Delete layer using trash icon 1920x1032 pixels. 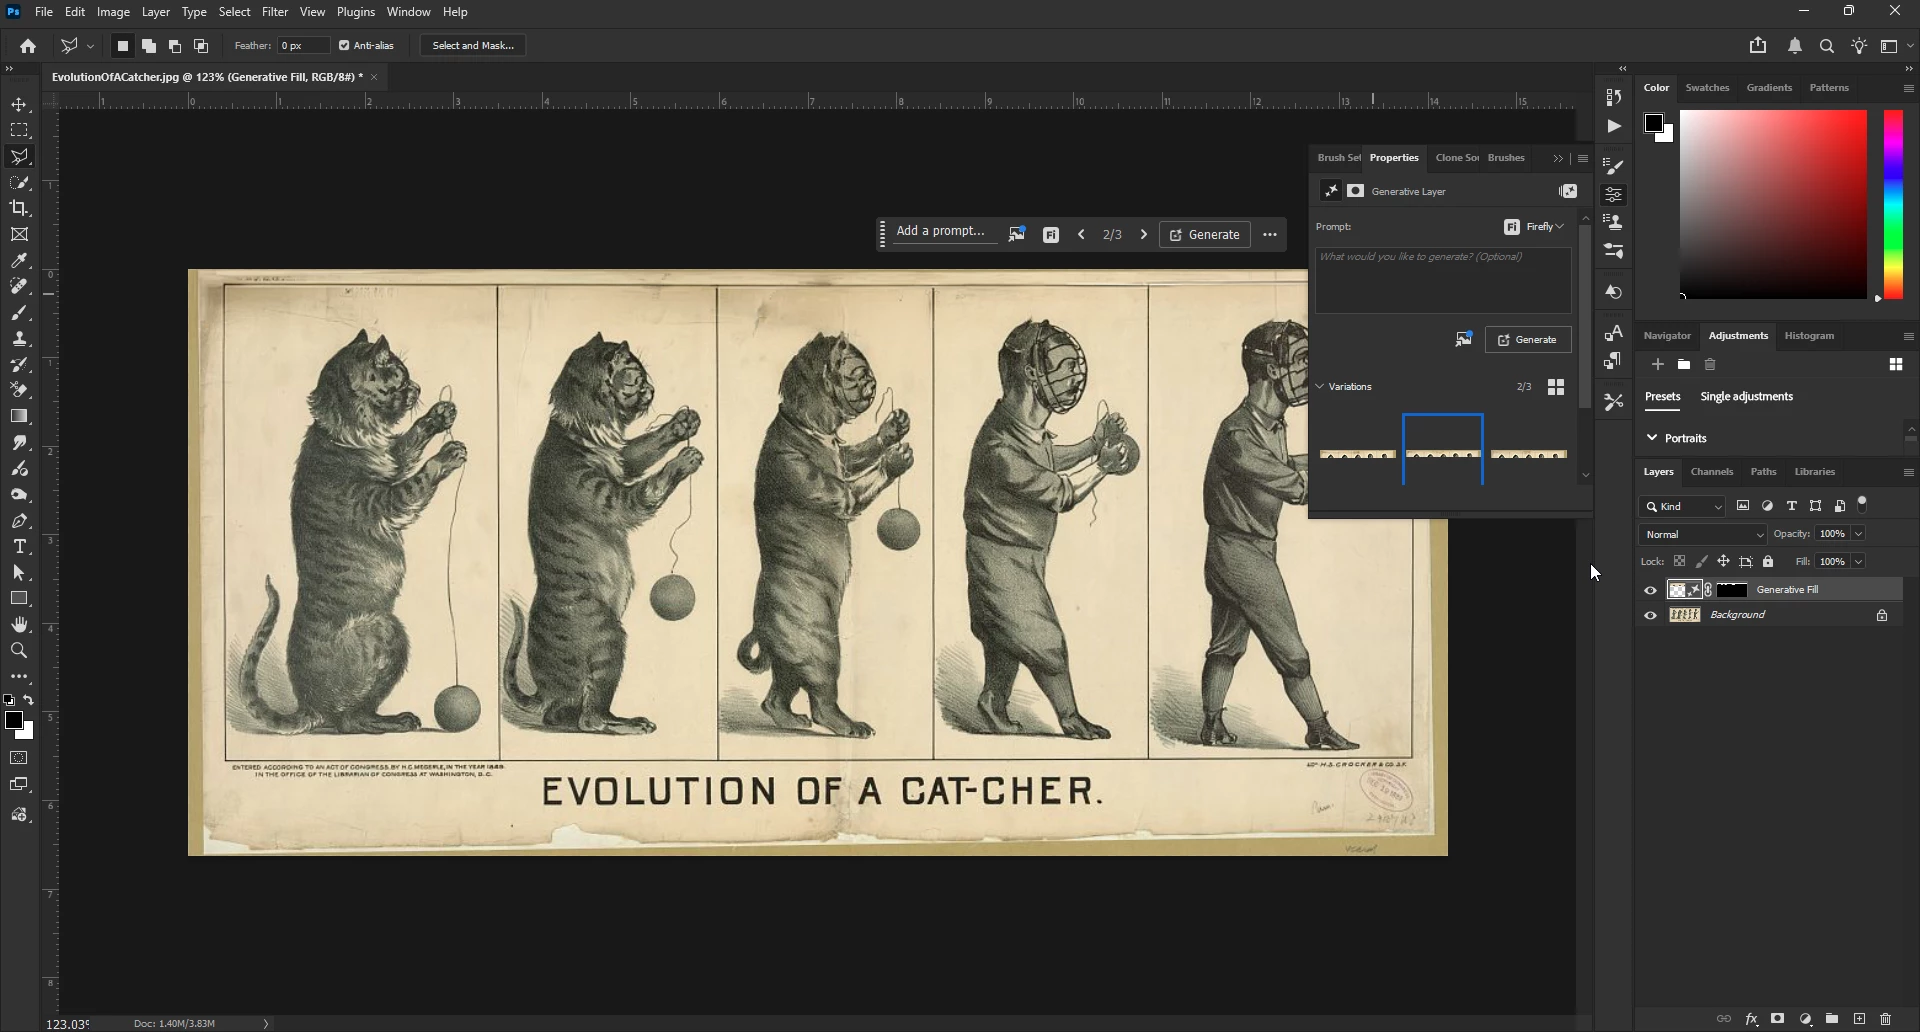click(x=1885, y=1019)
